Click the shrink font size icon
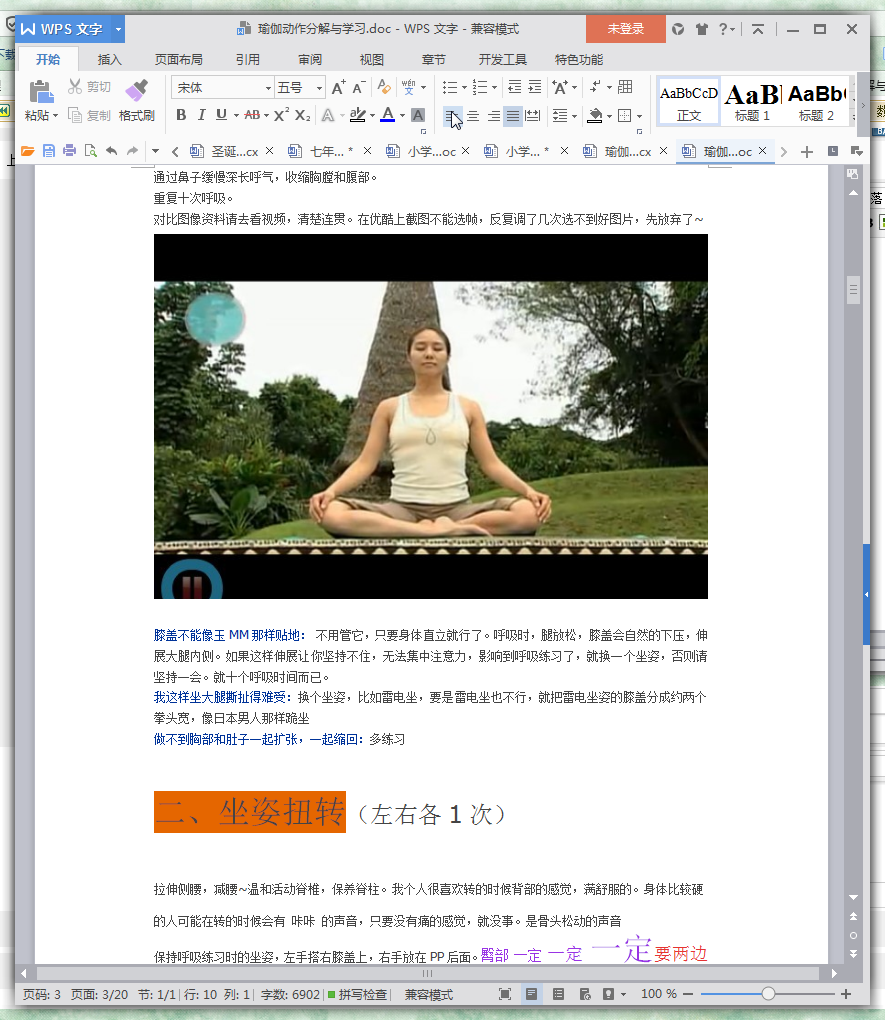The height and width of the screenshot is (1020, 885). pyautogui.click(x=359, y=88)
